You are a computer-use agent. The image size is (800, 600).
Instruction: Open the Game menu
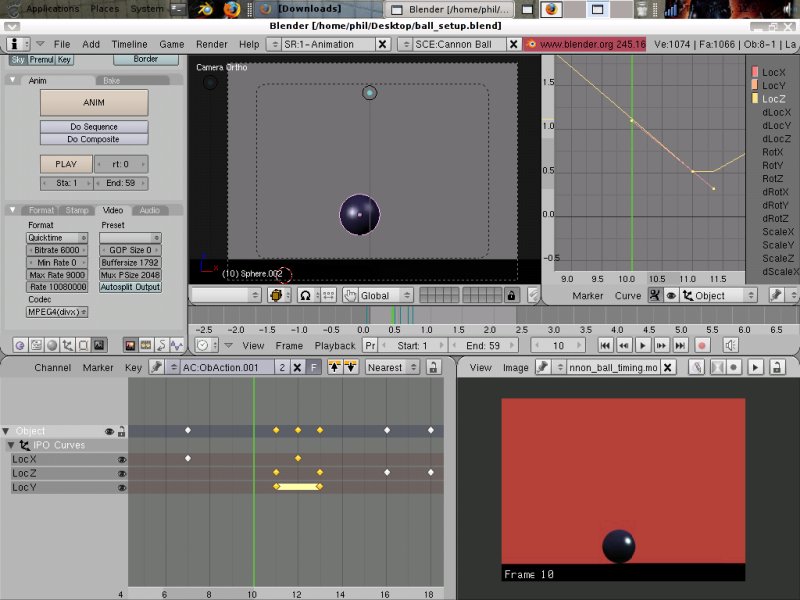pyautogui.click(x=171, y=44)
